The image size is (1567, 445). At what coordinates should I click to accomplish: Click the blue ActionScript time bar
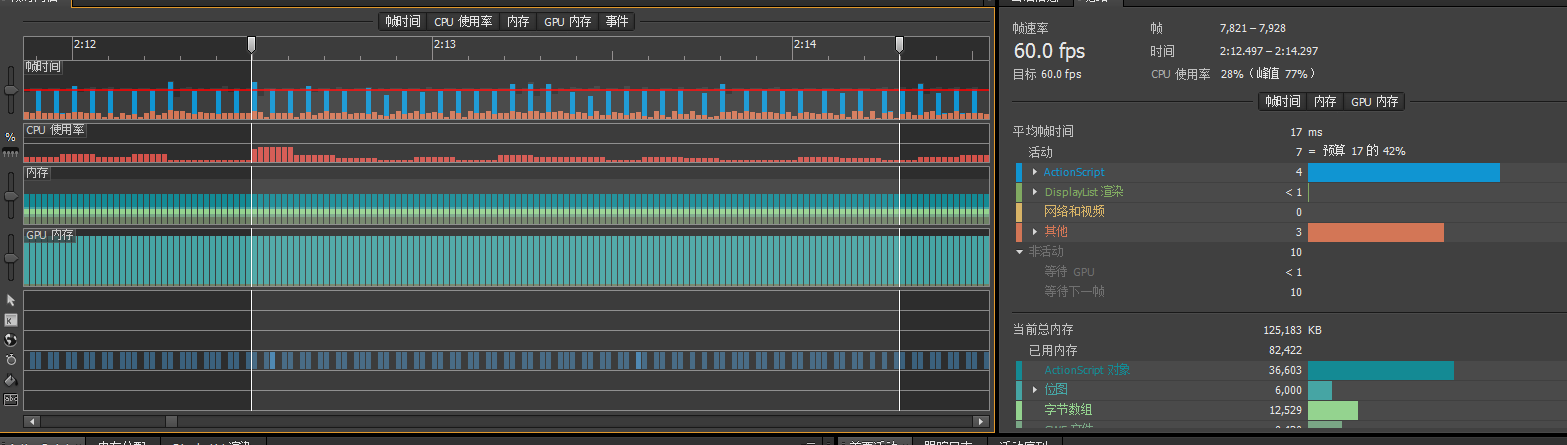point(1404,172)
